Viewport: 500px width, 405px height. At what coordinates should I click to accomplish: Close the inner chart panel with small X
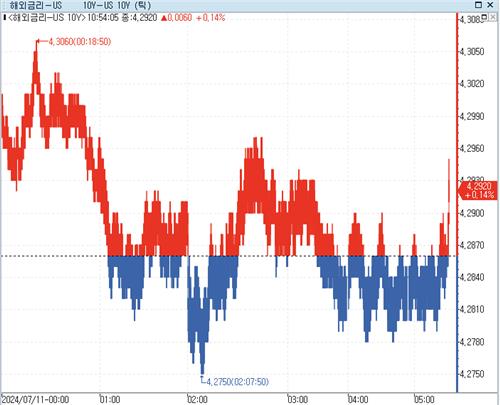point(493,17)
